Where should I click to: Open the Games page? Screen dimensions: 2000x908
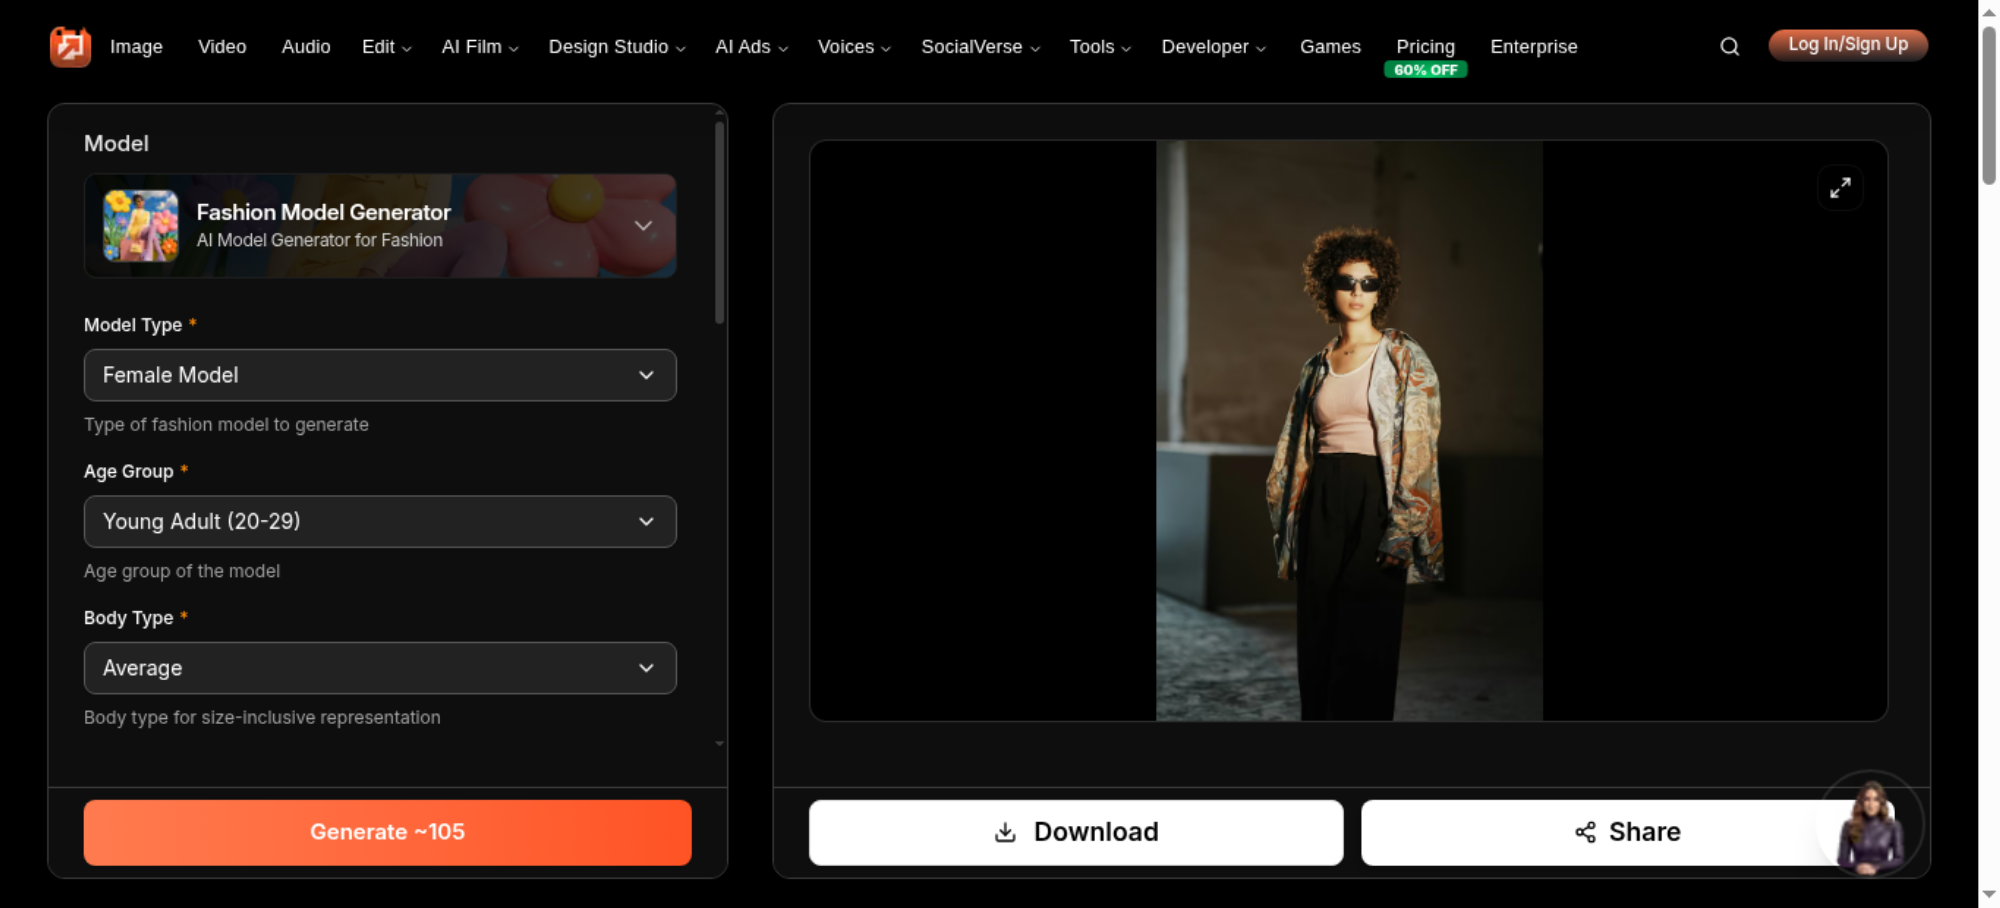(x=1330, y=47)
